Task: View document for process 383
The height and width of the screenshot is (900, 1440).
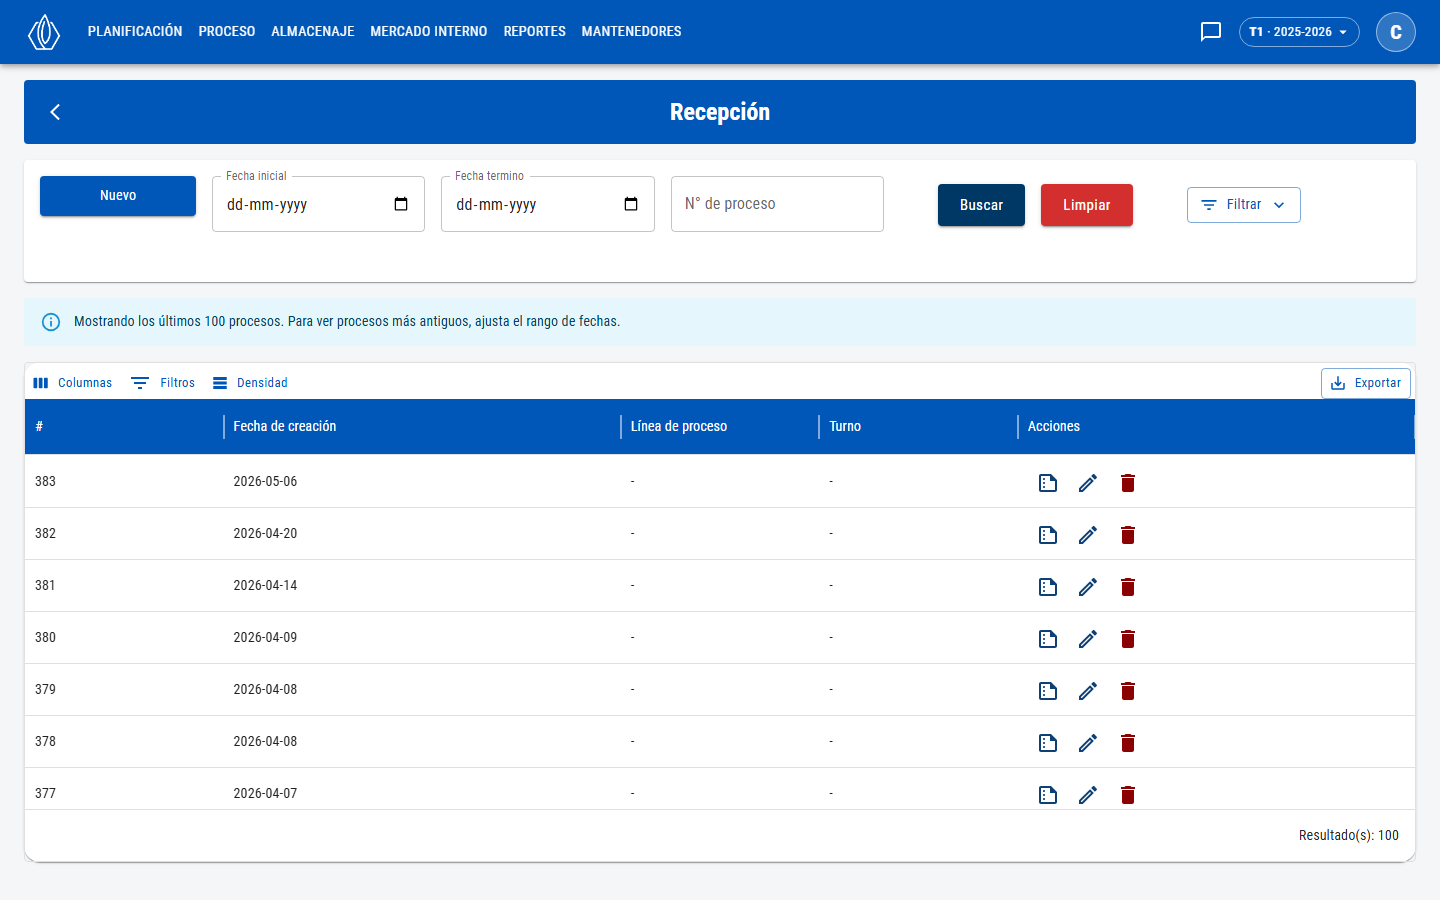Action: 1048,483
